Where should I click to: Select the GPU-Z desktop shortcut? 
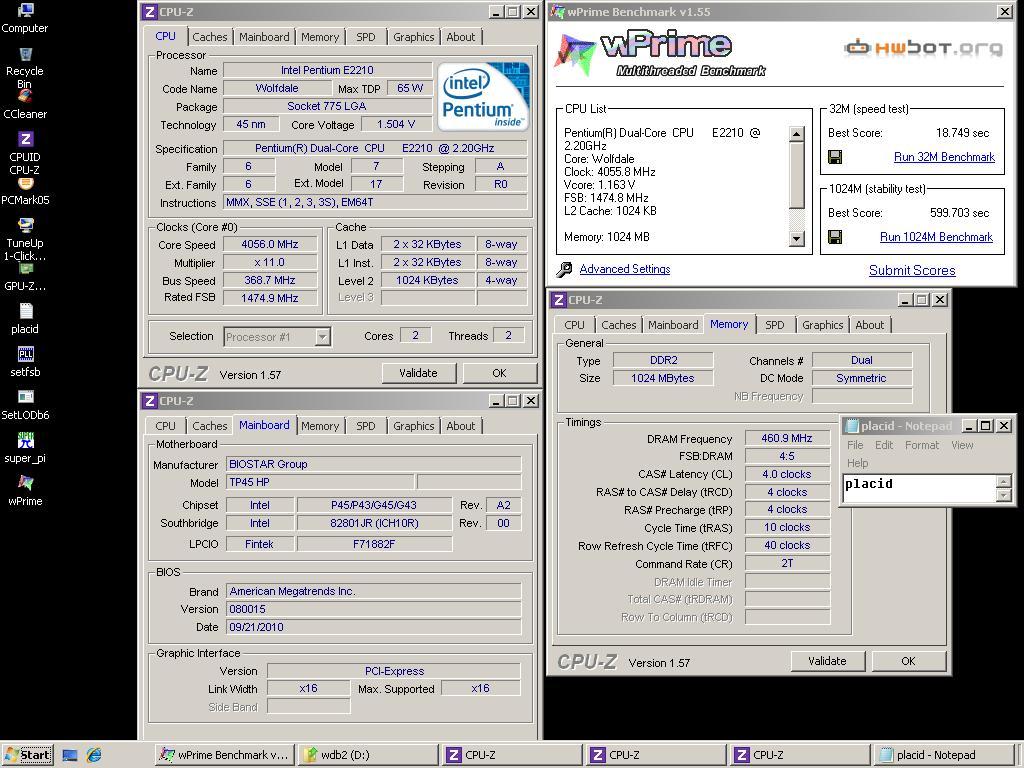(x=25, y=278)
